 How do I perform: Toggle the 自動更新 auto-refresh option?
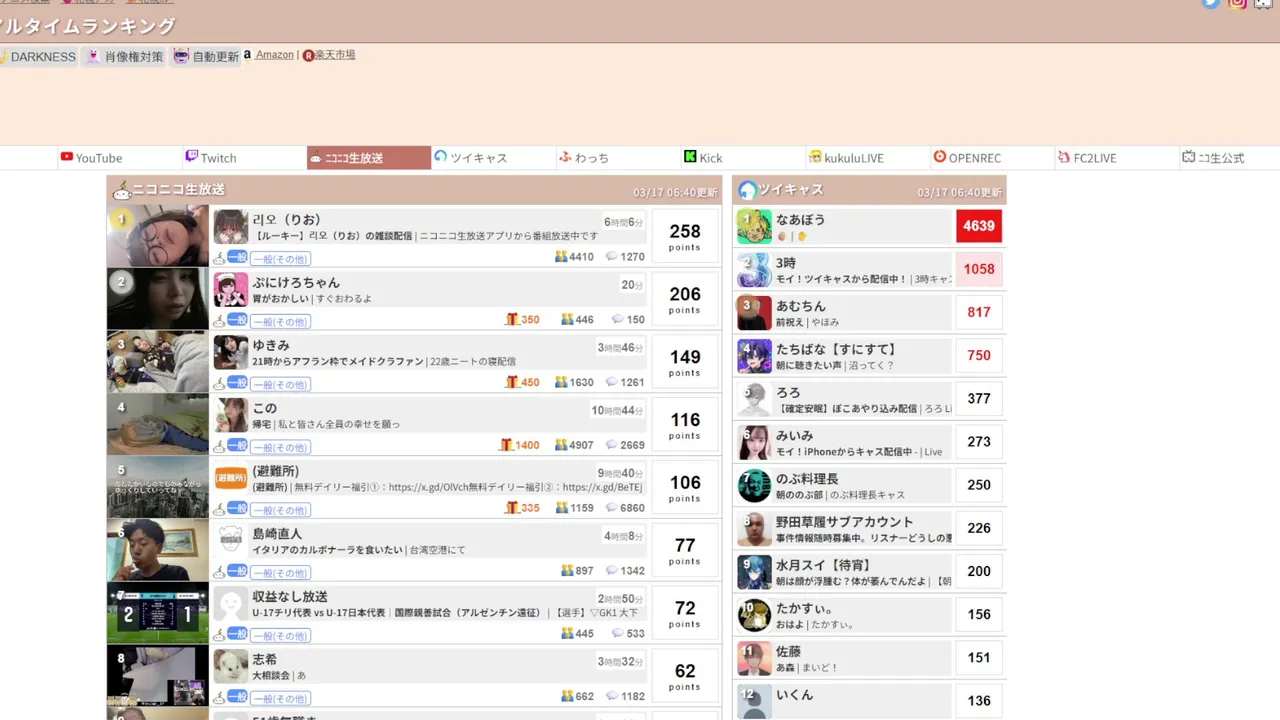click(206, 57)
